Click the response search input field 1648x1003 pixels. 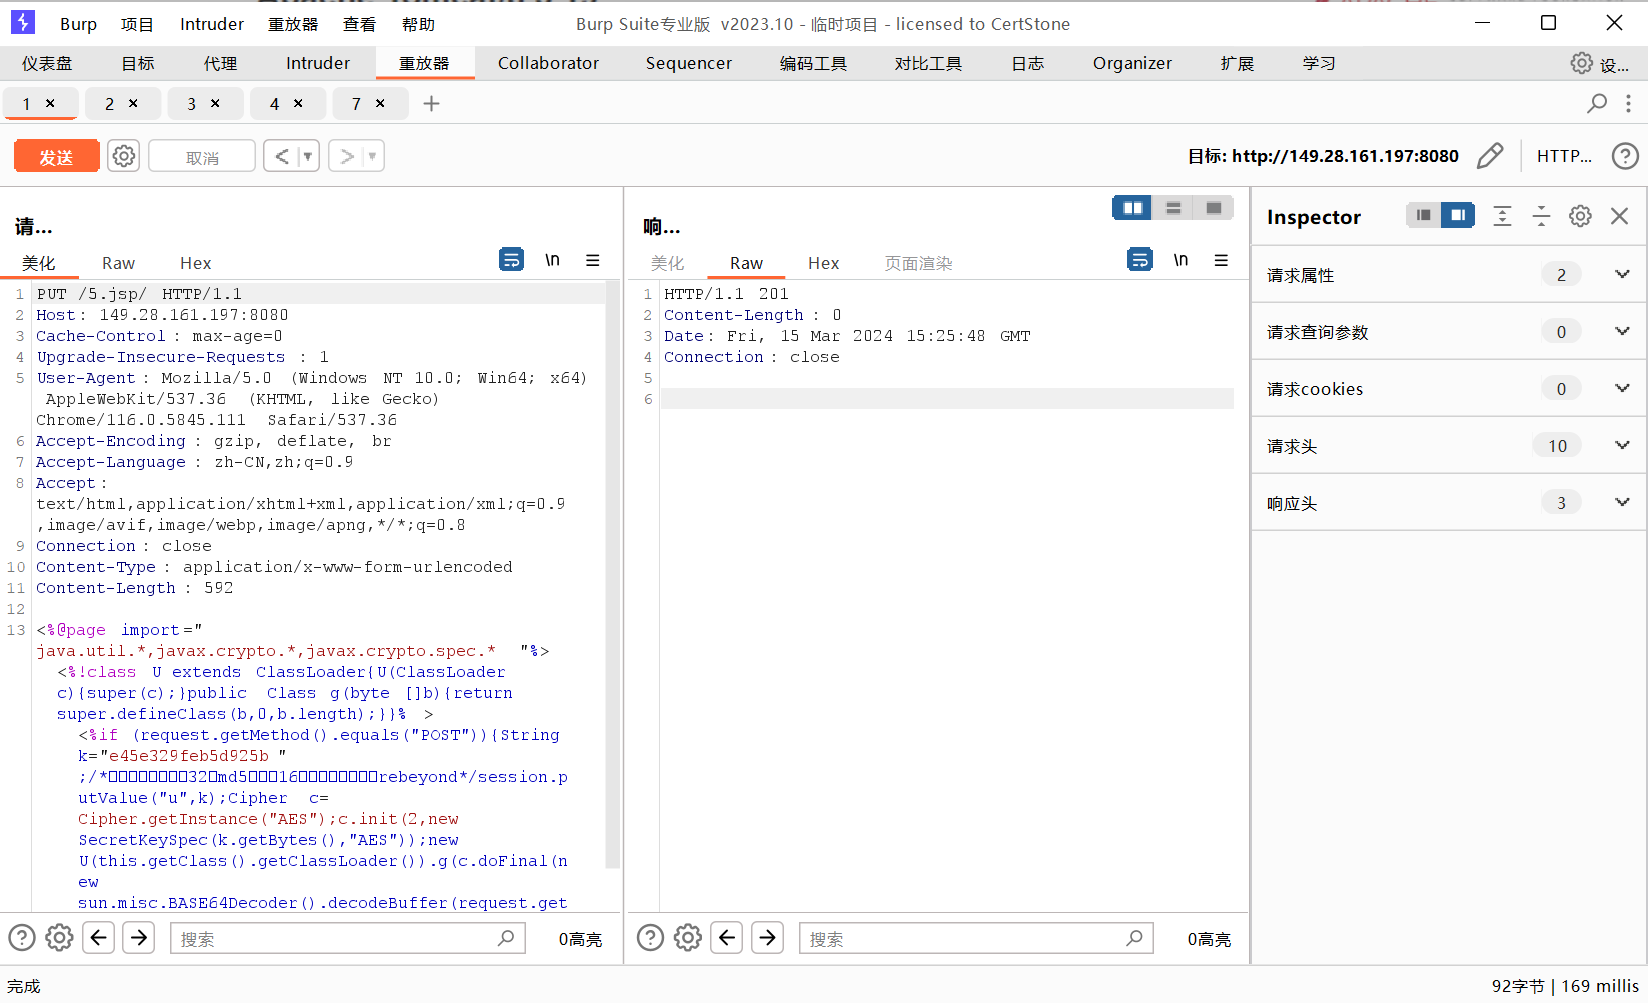tap(976, 938)
